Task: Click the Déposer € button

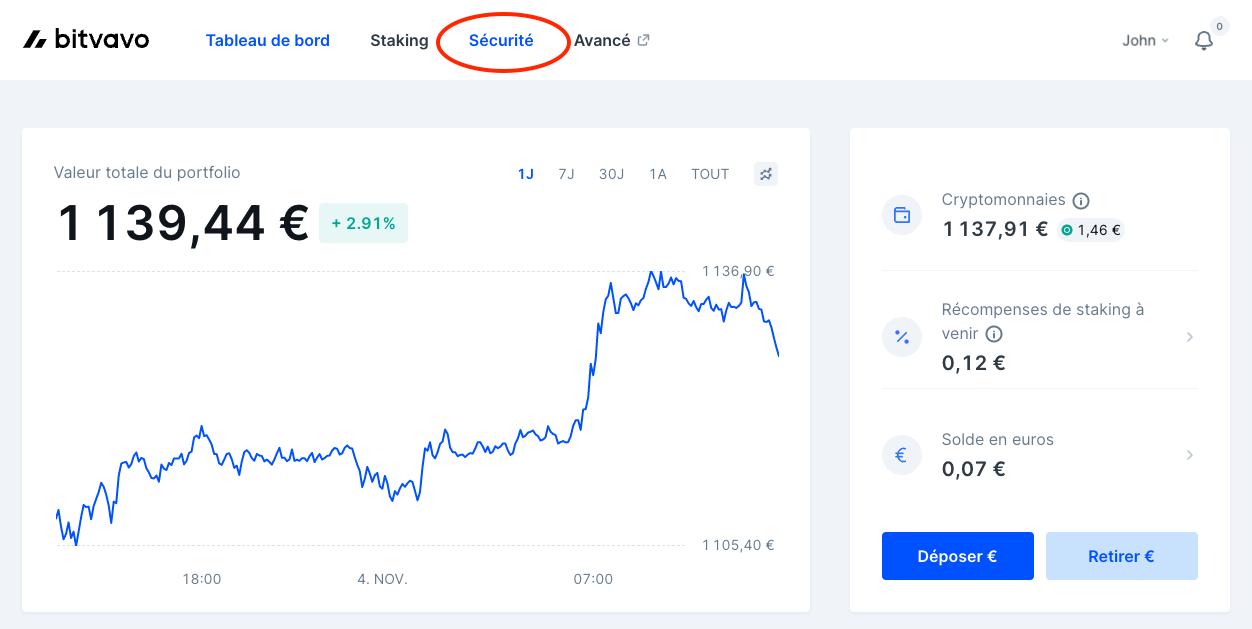Action: [x=958, y=556]
